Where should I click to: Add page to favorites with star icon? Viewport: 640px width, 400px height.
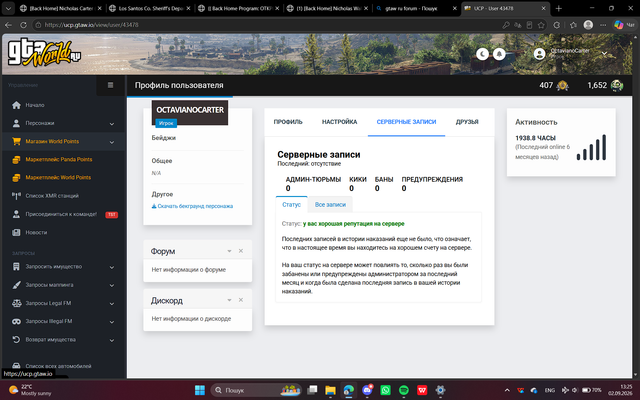(541, 25)
